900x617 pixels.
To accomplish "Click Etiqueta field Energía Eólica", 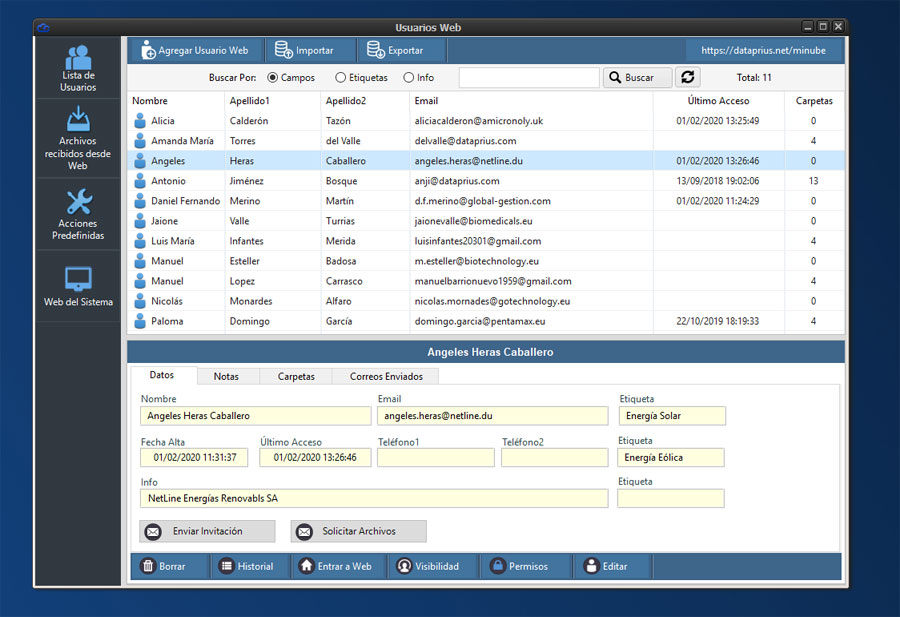I will tap(670, 457).
